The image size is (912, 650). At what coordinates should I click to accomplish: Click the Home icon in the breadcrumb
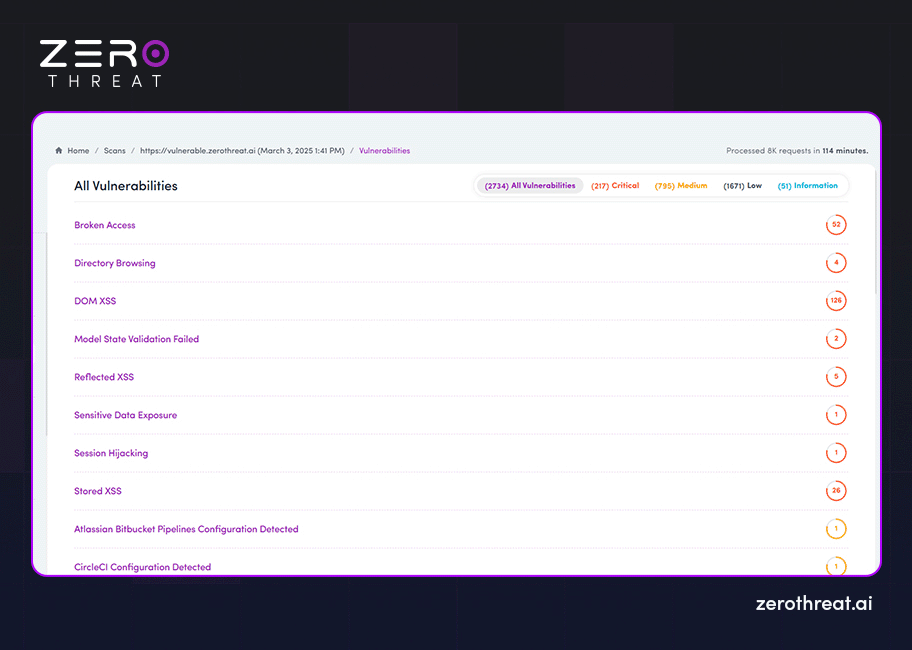coord(59,151)
